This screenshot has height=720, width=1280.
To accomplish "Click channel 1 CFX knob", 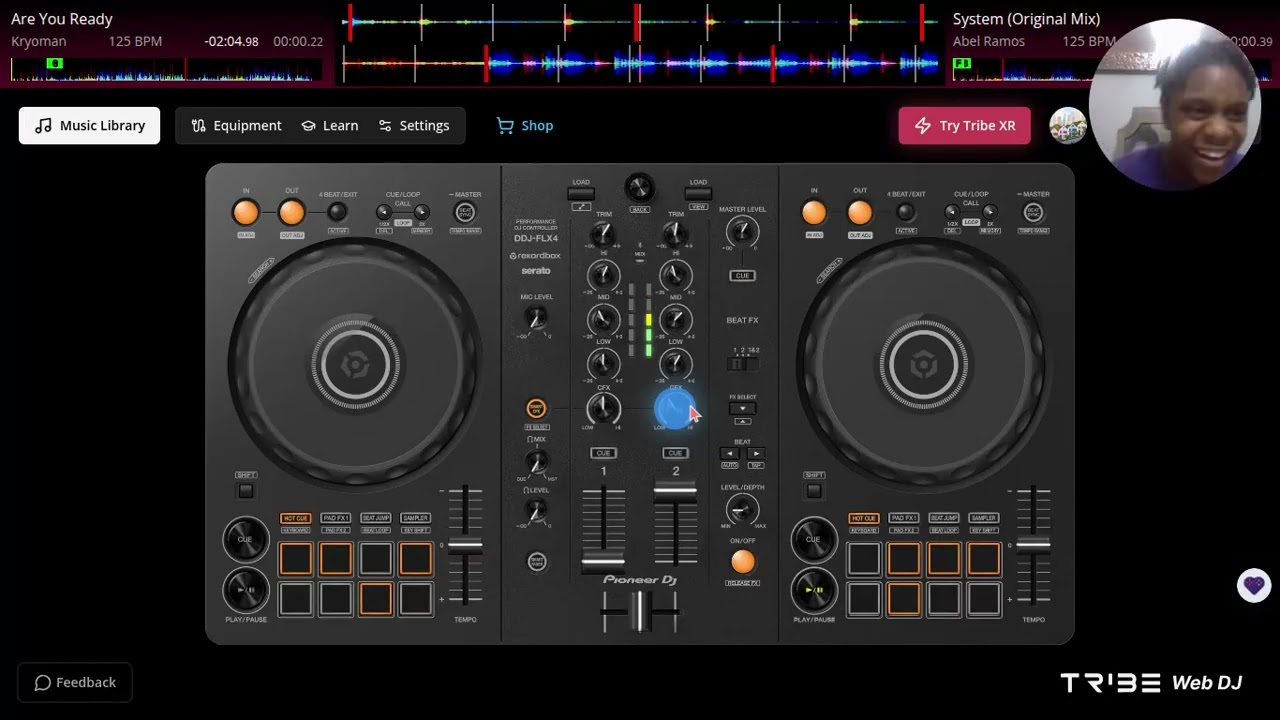I will (603, 408).
